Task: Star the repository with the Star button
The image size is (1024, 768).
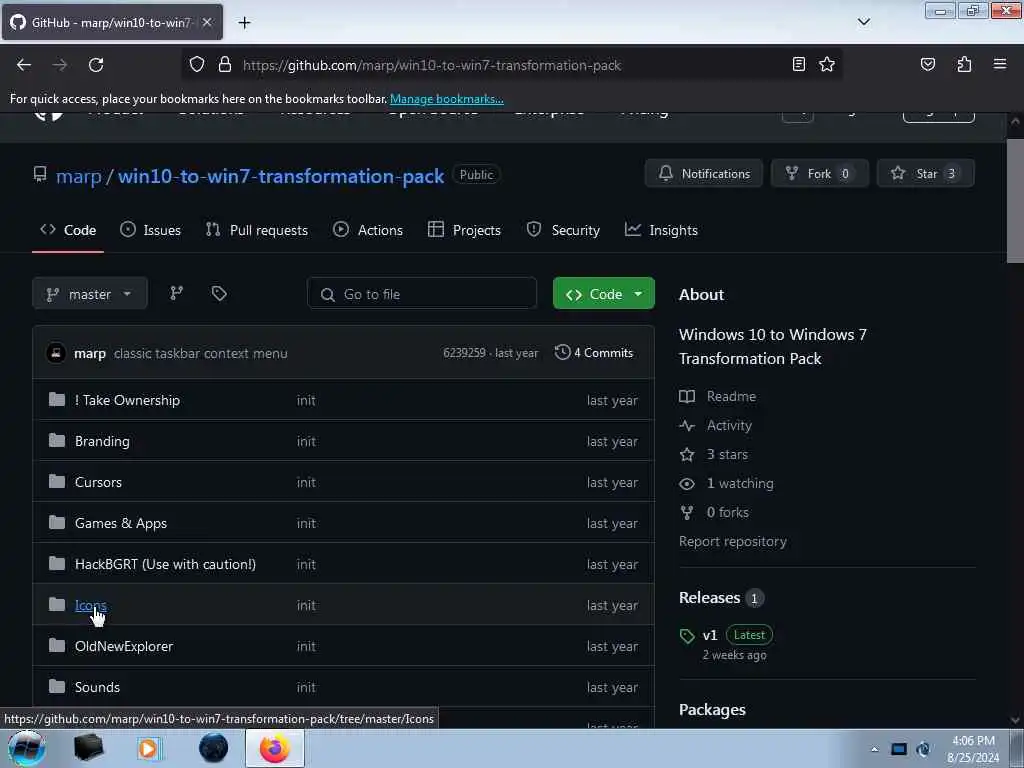Action: [925, 174]
